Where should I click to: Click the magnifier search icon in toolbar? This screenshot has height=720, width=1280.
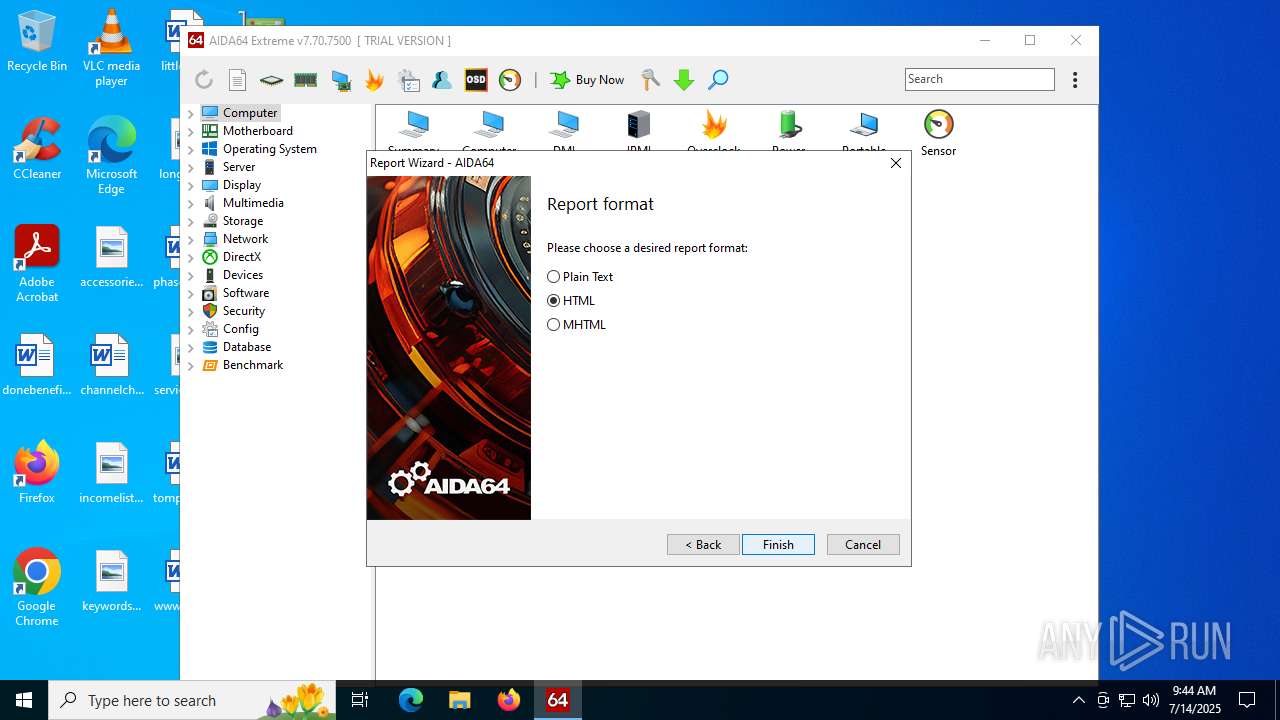(718, 80)
